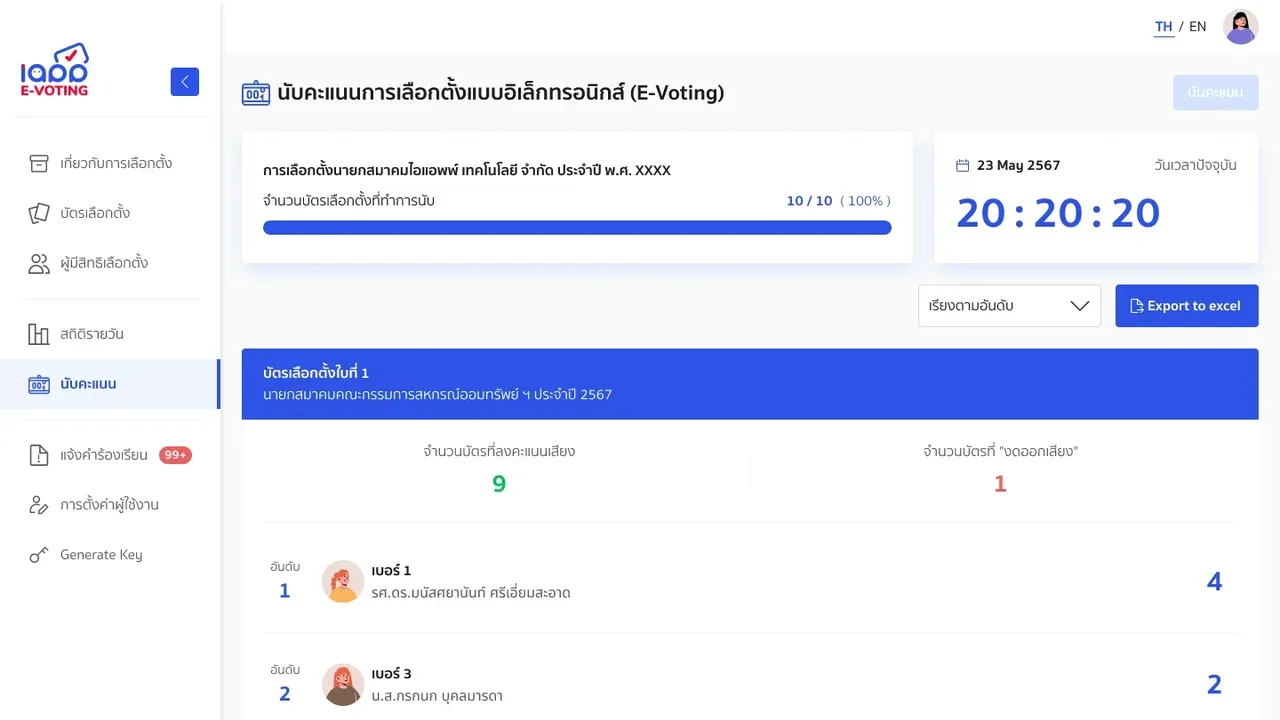Click the Export to excel button
The image size is (1280, 720).
pos(1187,306)
